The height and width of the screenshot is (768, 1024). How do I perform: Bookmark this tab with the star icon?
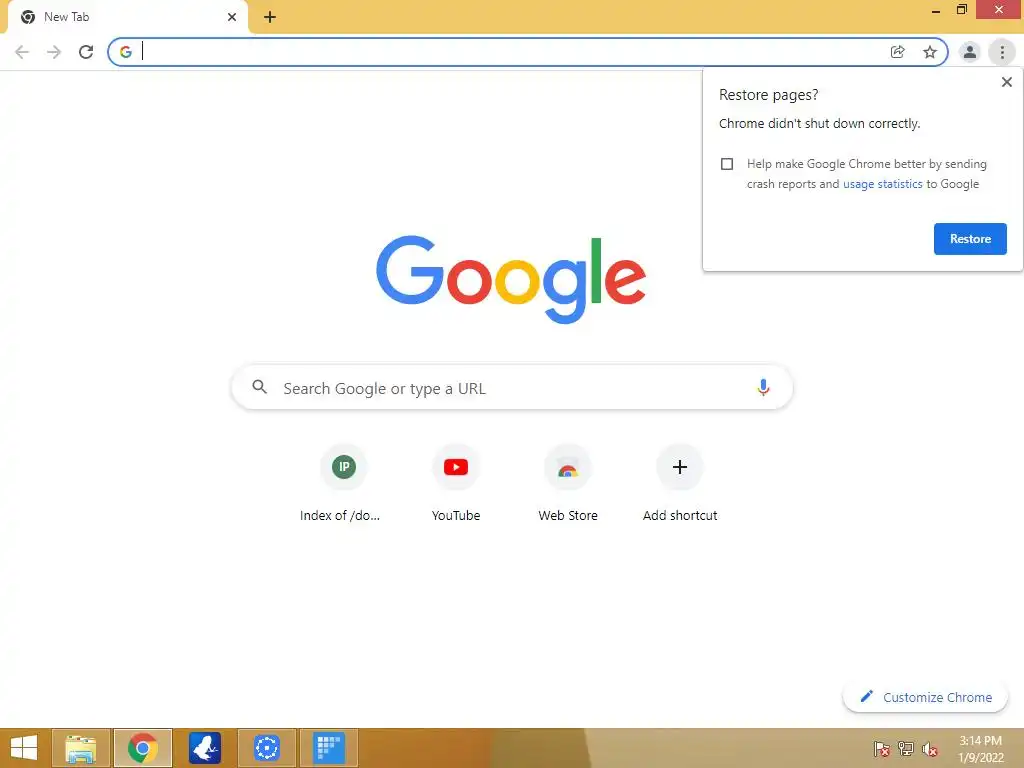click(x=930, y=52)
